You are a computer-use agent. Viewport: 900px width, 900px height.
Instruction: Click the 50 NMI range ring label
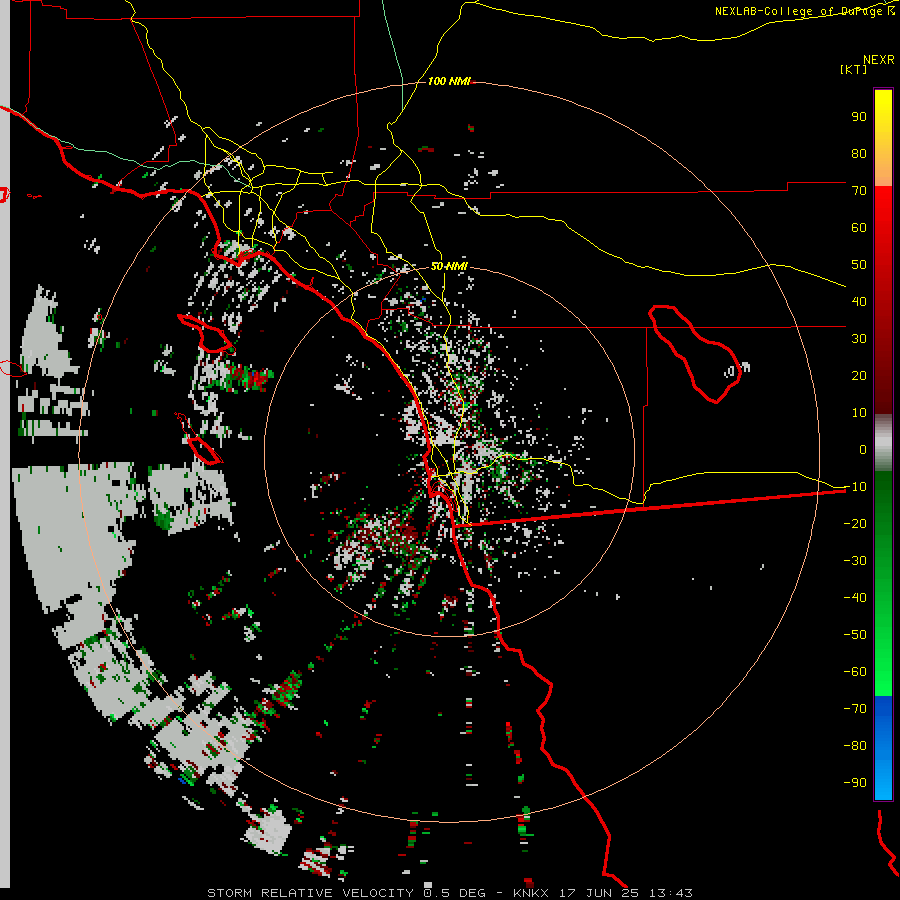[449, 266]
